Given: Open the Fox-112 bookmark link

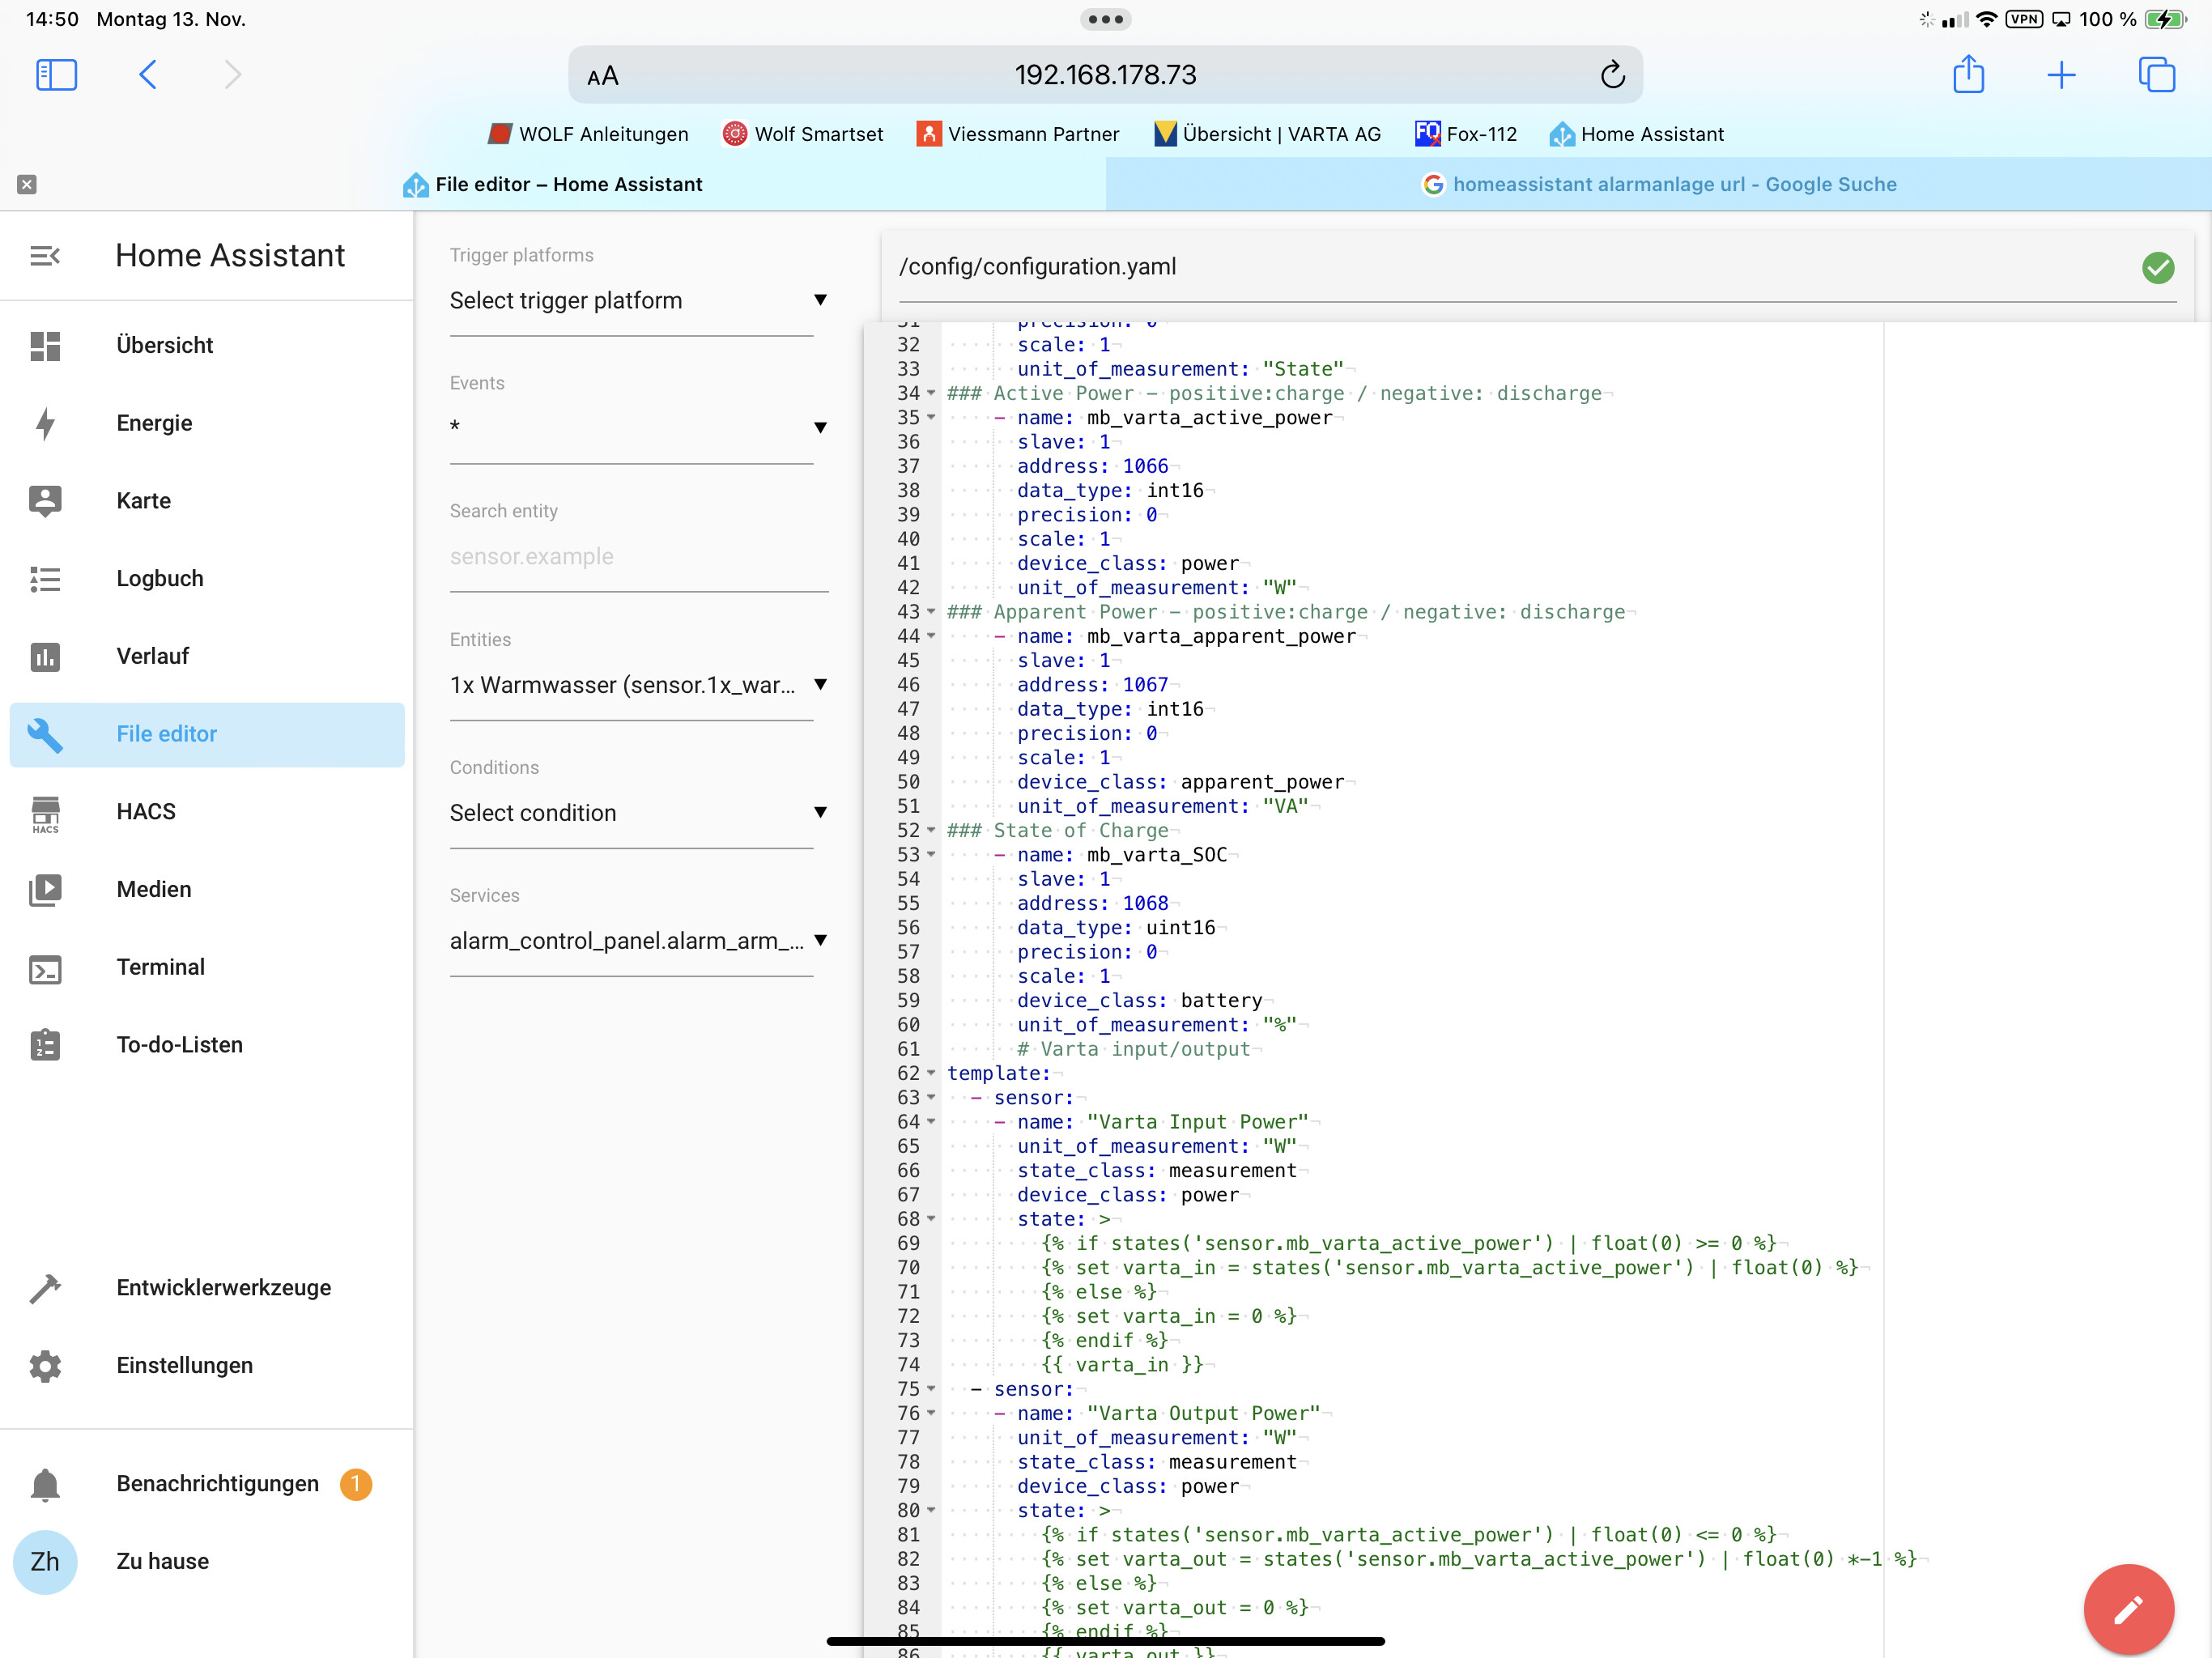Looking at the screenshot, I should [1466, 134].
